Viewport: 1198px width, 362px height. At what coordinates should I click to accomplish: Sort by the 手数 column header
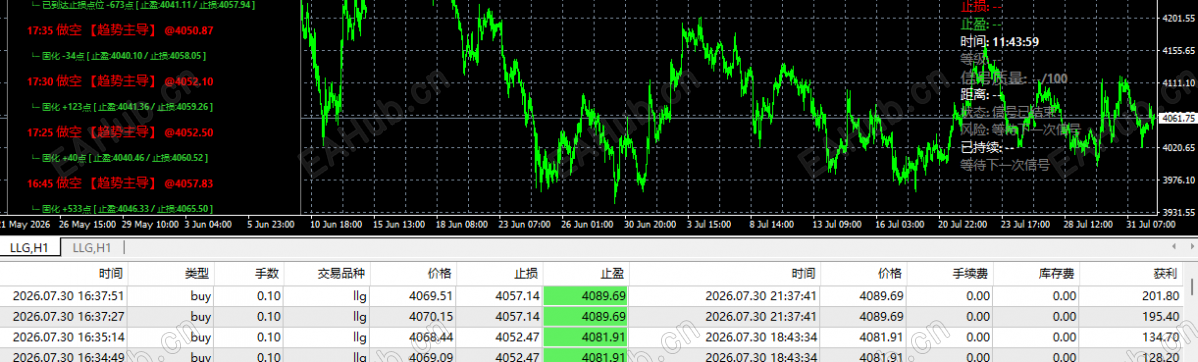(x=268, y=273)
